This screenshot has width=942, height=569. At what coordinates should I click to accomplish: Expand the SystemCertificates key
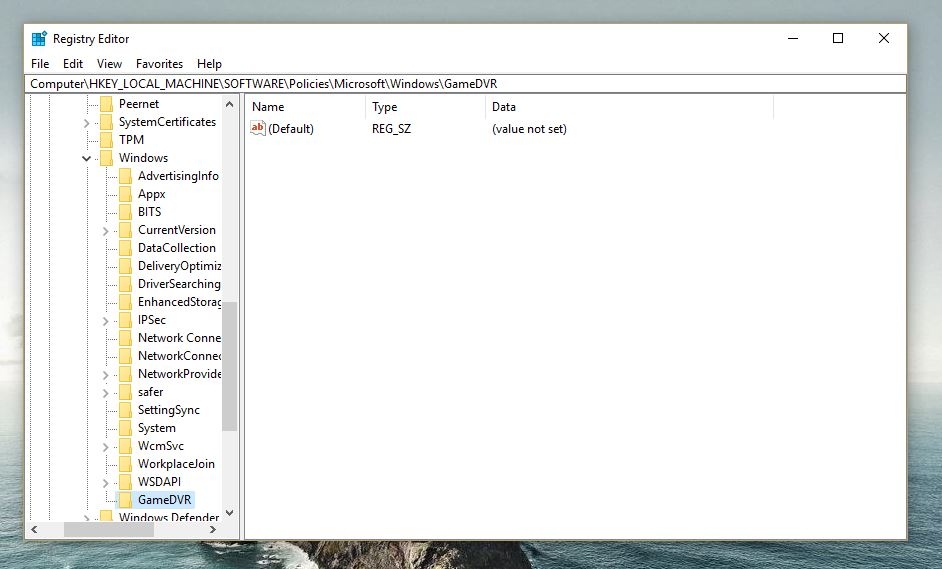[x=87, y=123]
